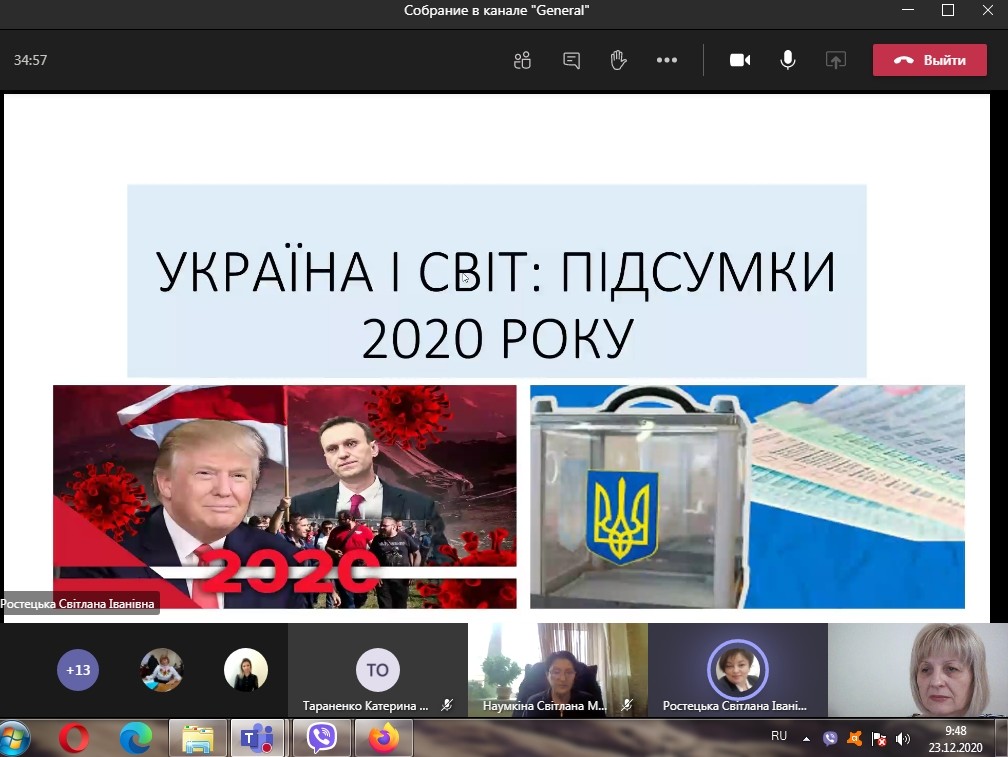Open the meeting chat panel
The height and width of the screenshot is (757, 1008).
coord(571,60)
